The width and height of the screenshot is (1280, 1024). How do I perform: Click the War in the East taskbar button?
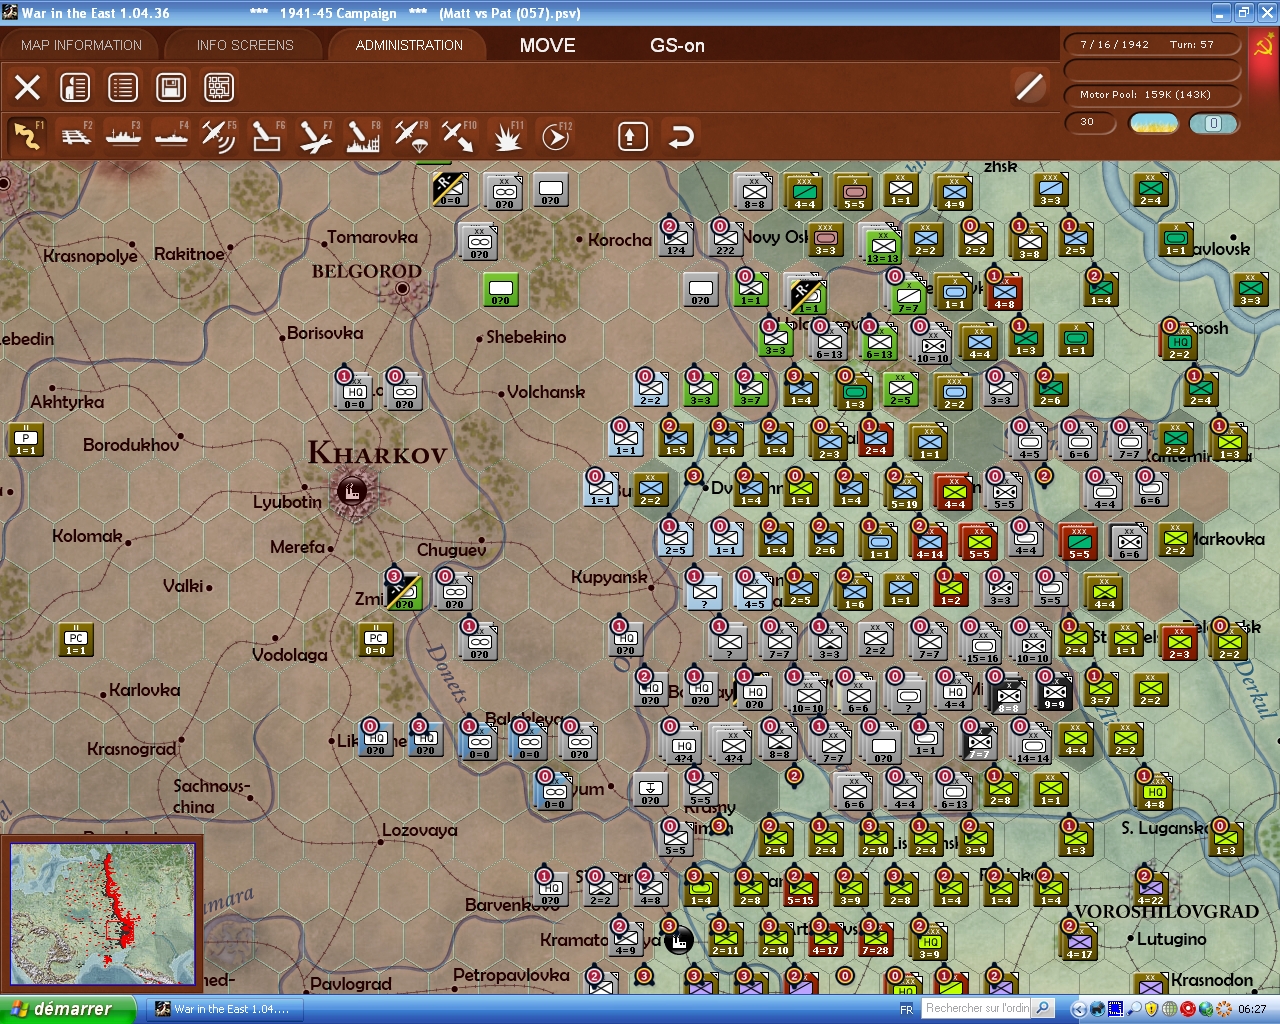[227, 1009]
